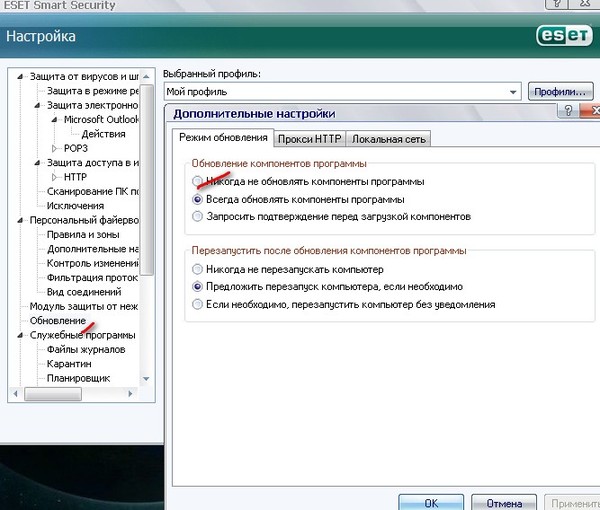The image size is (600, 510).
Task: Select Защита в режиме реального времени item
Action: click(92, 91)
